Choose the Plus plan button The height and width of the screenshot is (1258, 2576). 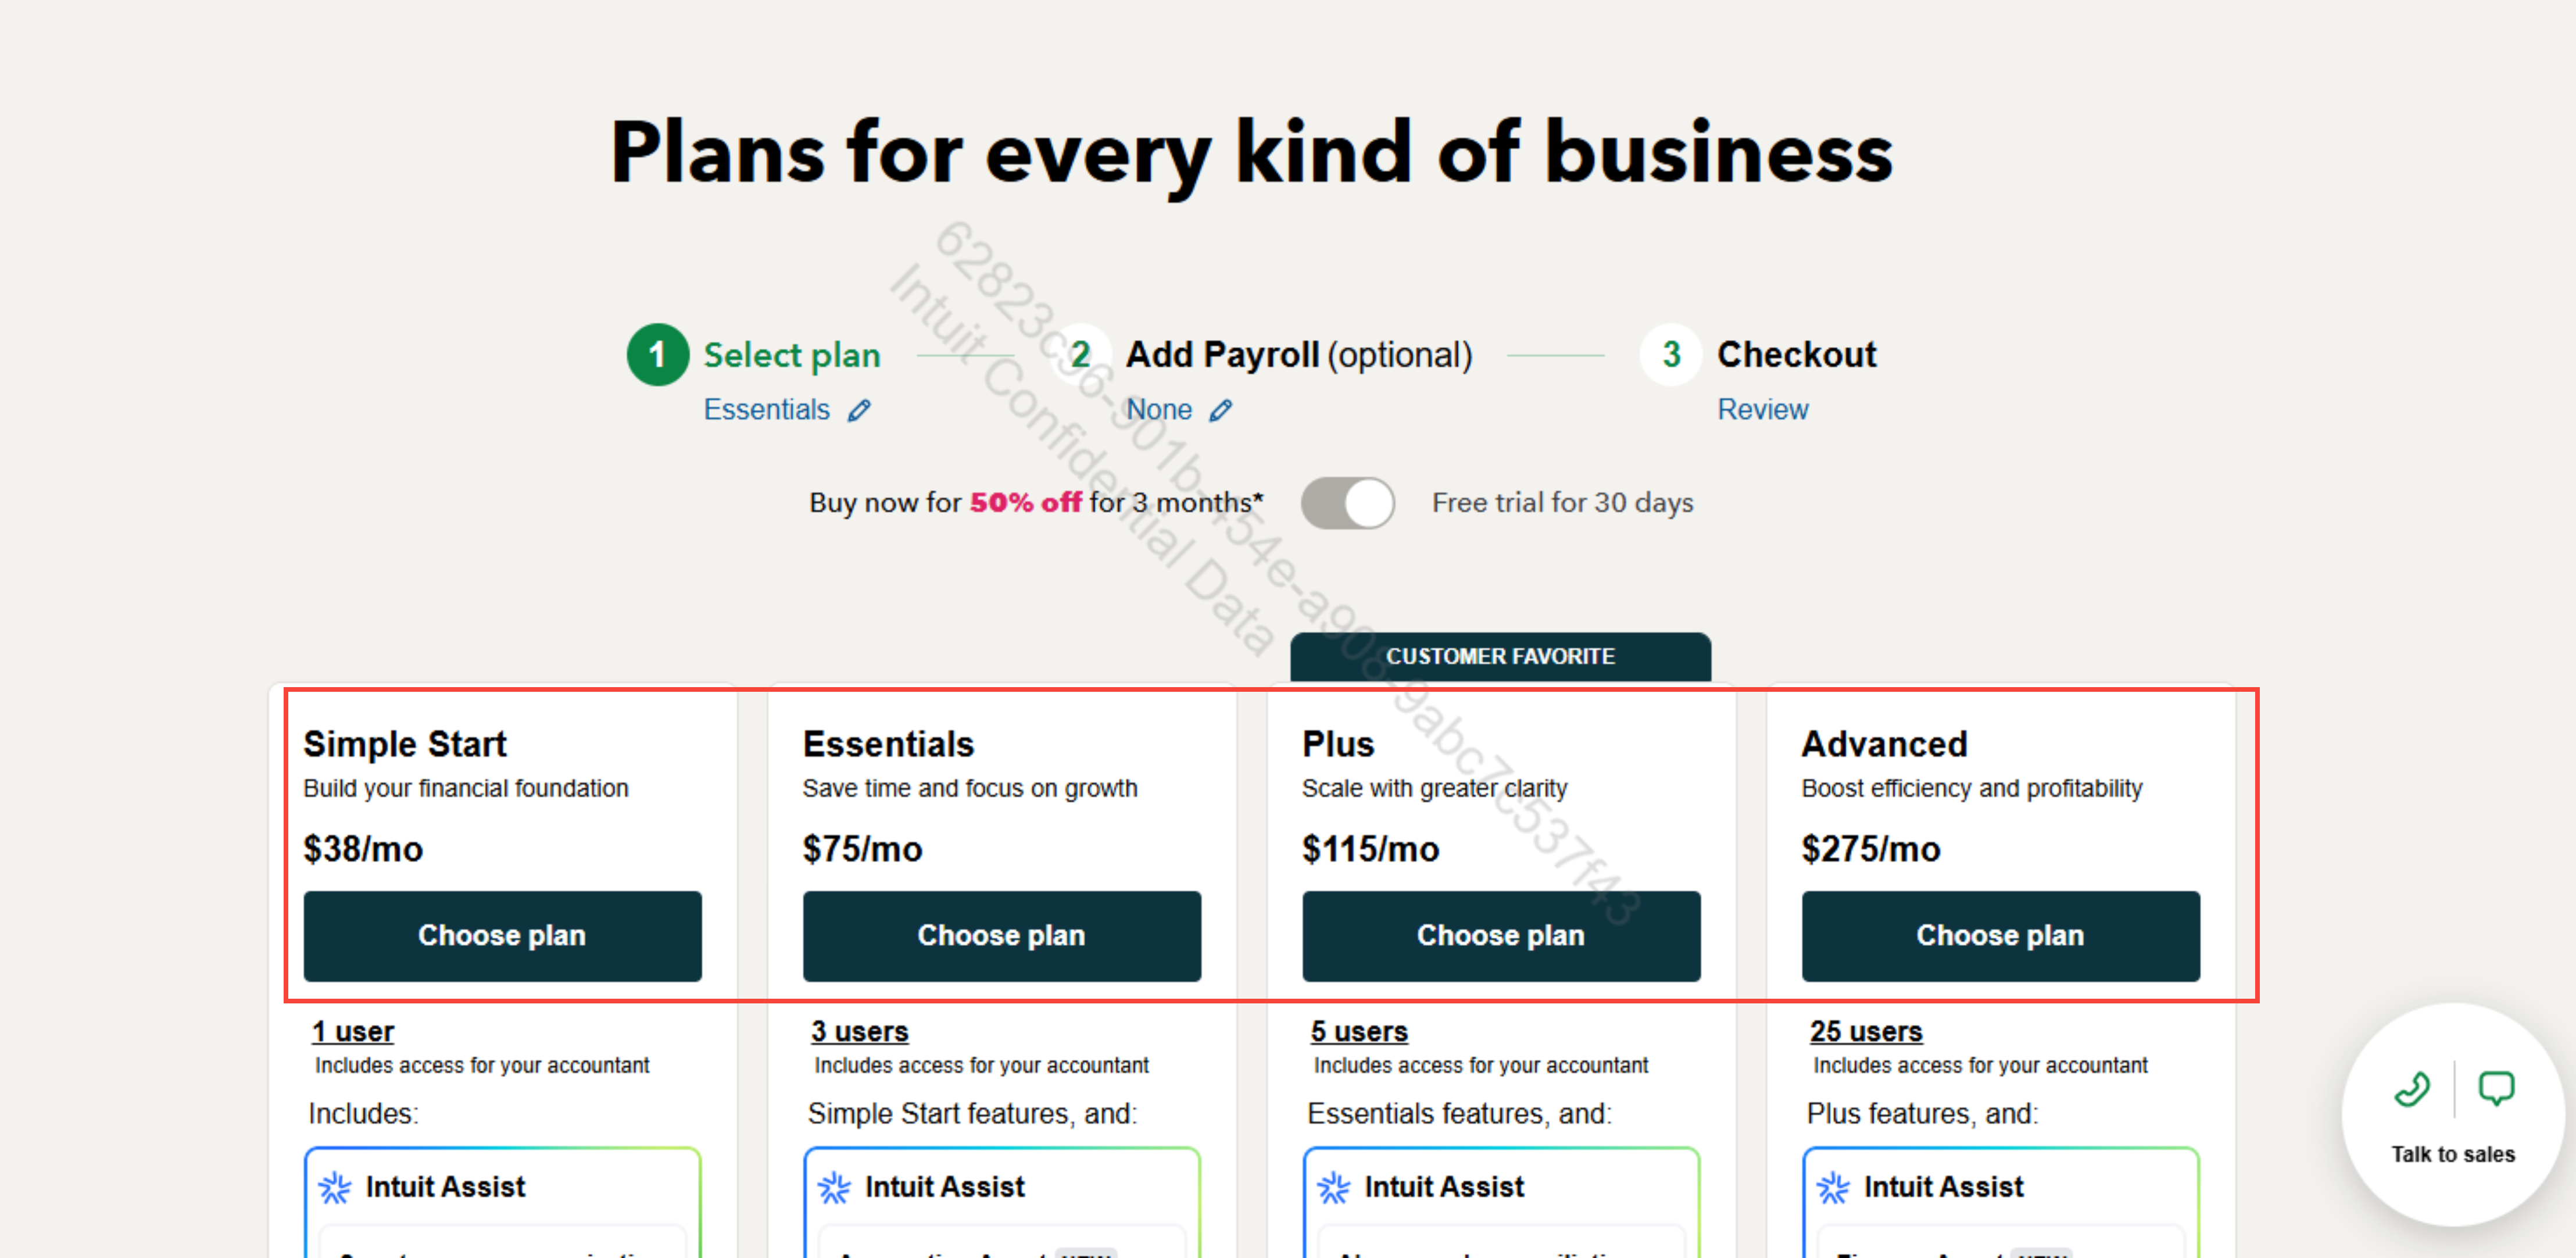(x=1500, y=935)
